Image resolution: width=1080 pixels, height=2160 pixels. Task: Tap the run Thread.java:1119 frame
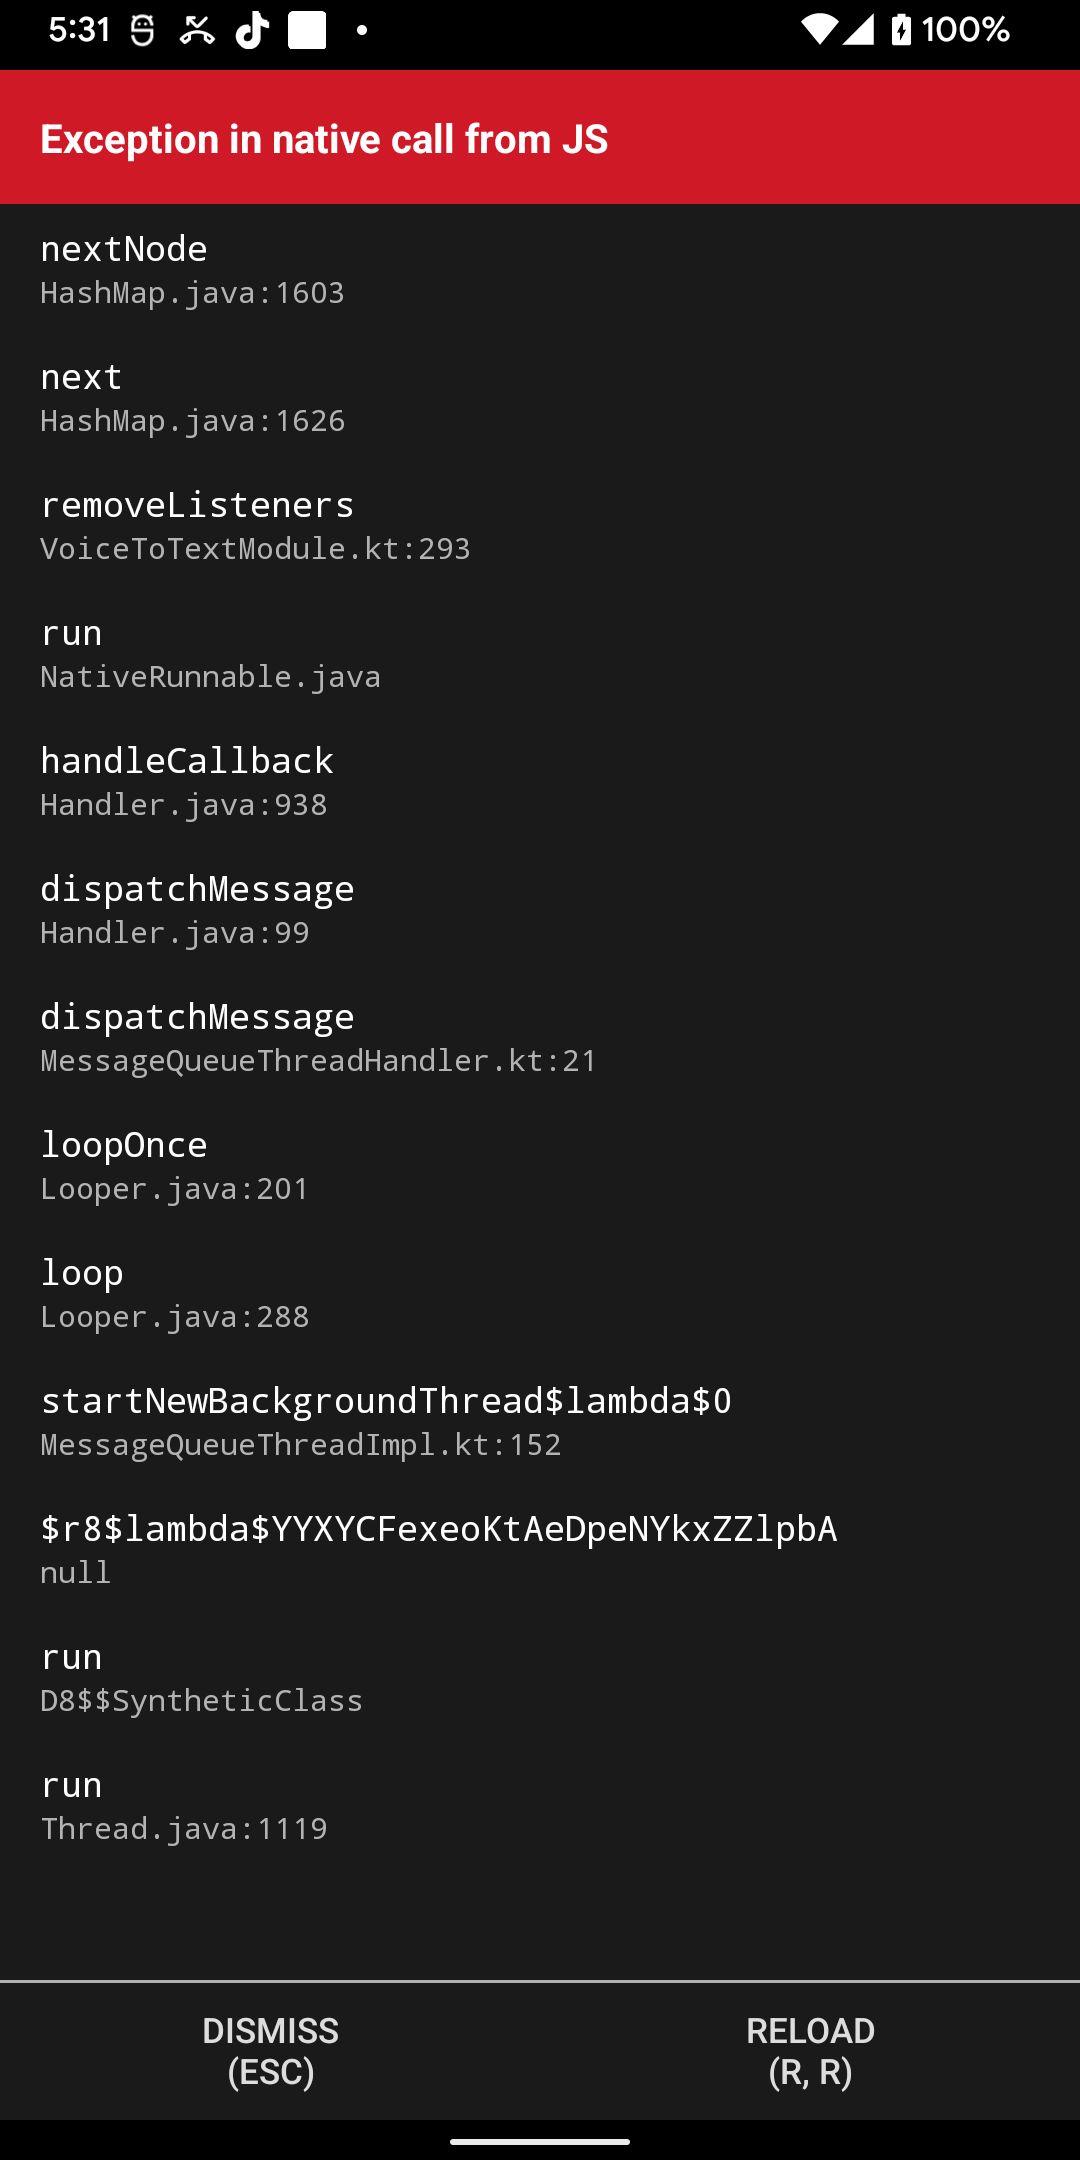click(x=184, y=1806)
